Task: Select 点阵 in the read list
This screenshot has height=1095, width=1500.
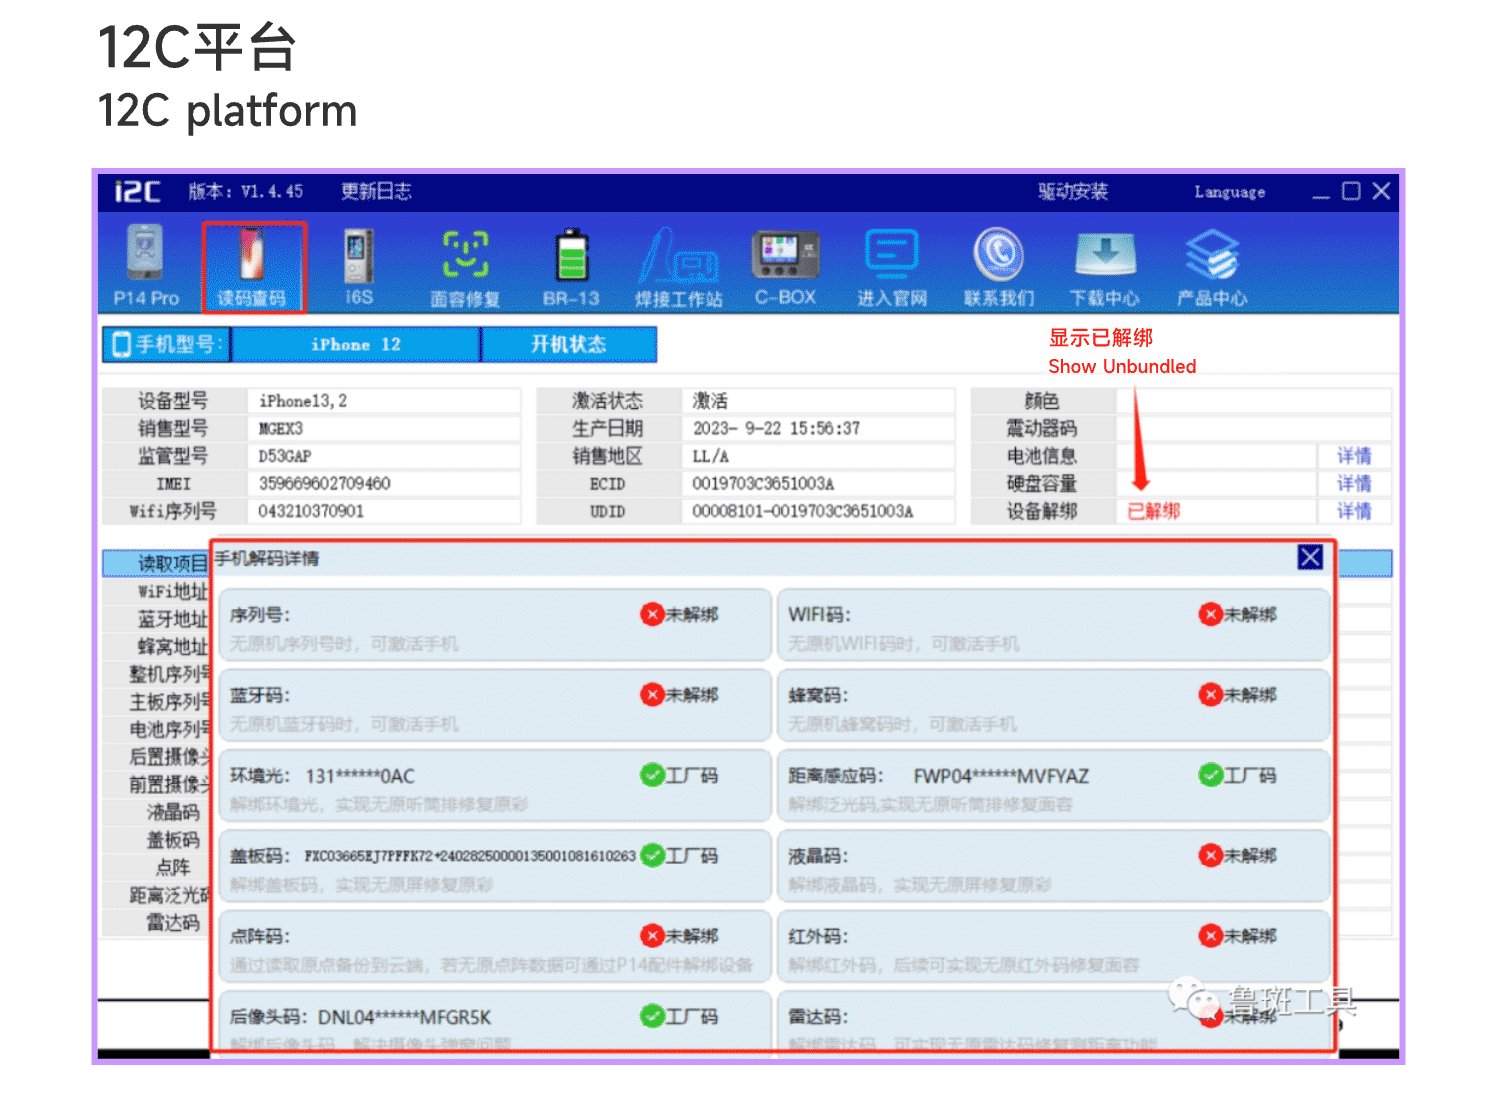Action: [x=173, y=867]
